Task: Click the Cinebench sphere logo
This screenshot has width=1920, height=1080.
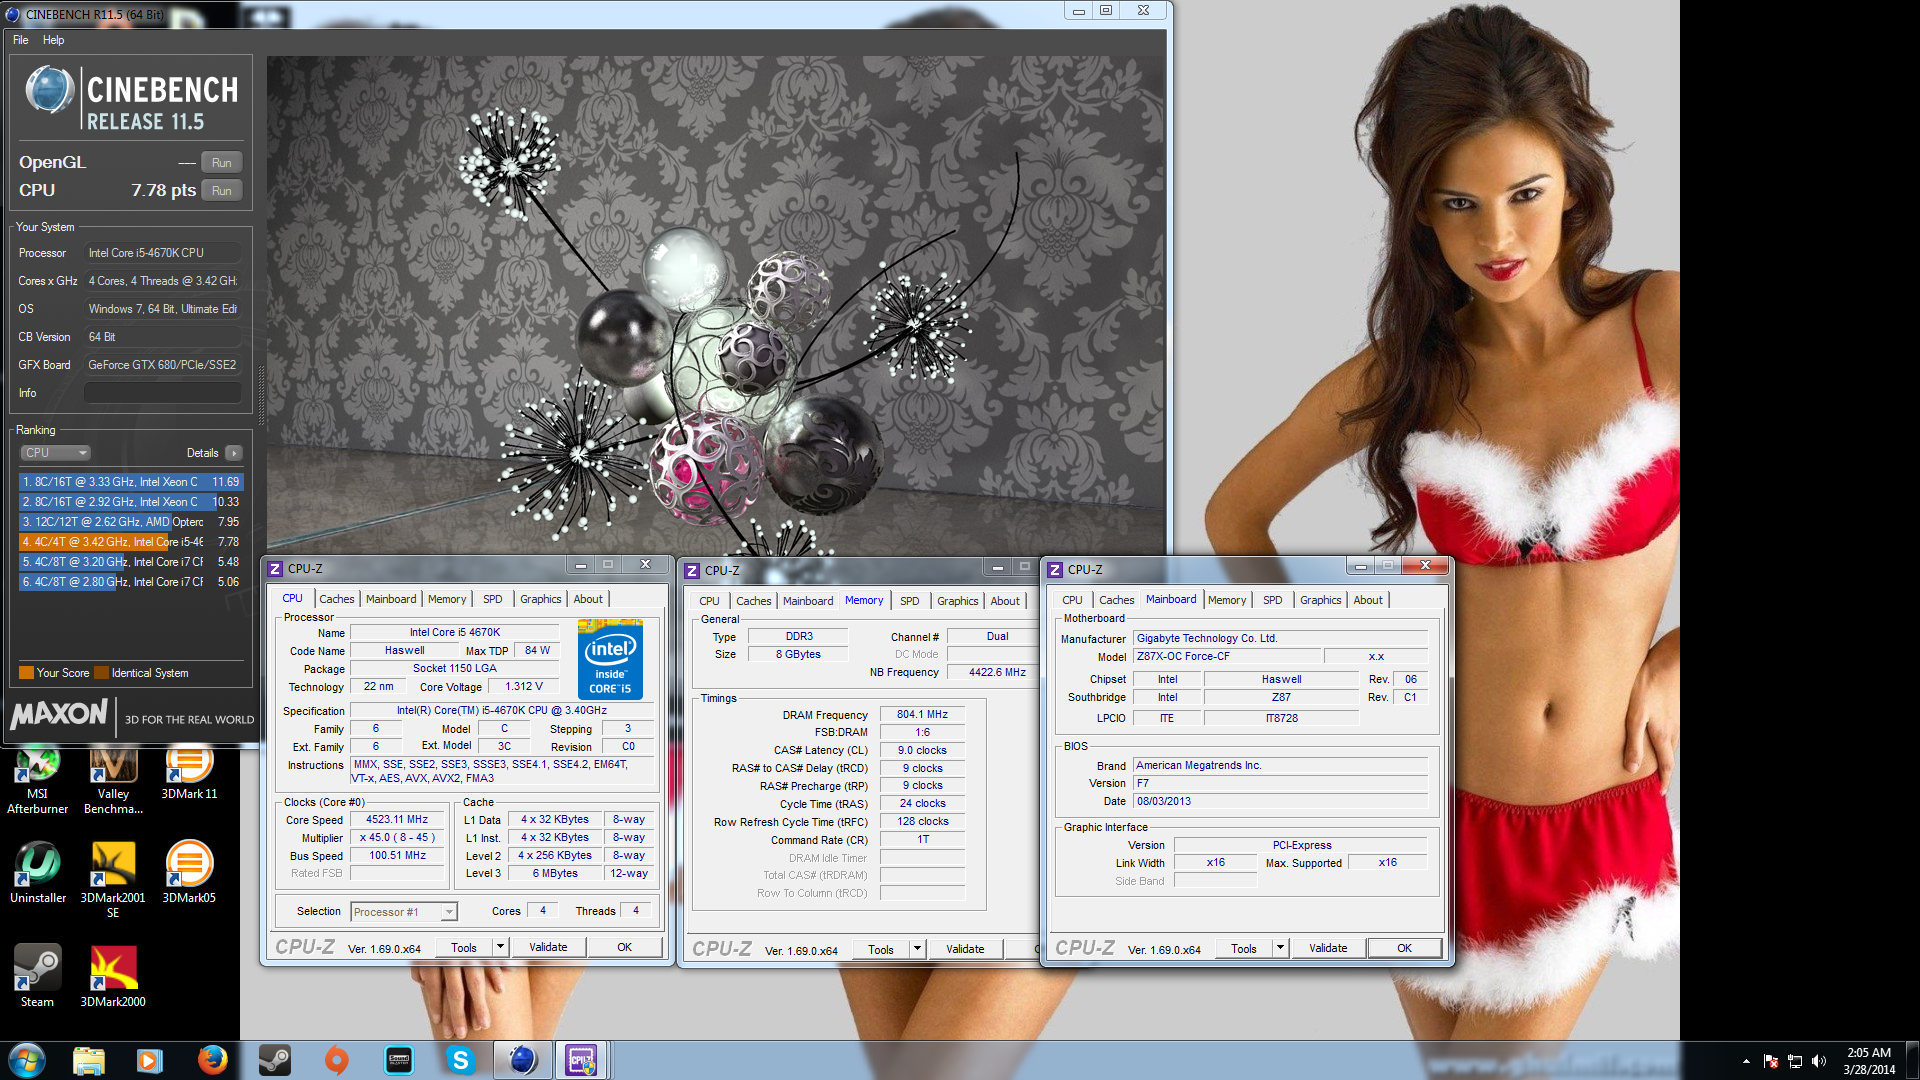Action: click(49, 90)
